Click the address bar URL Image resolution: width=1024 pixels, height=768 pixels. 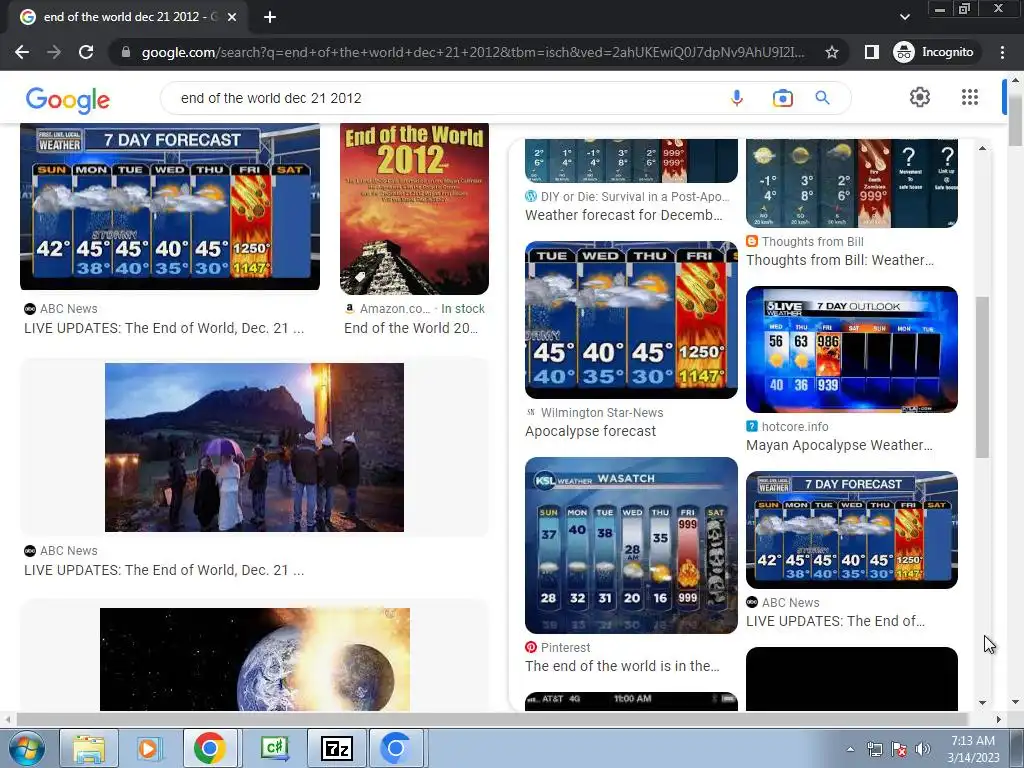point(473,52)
